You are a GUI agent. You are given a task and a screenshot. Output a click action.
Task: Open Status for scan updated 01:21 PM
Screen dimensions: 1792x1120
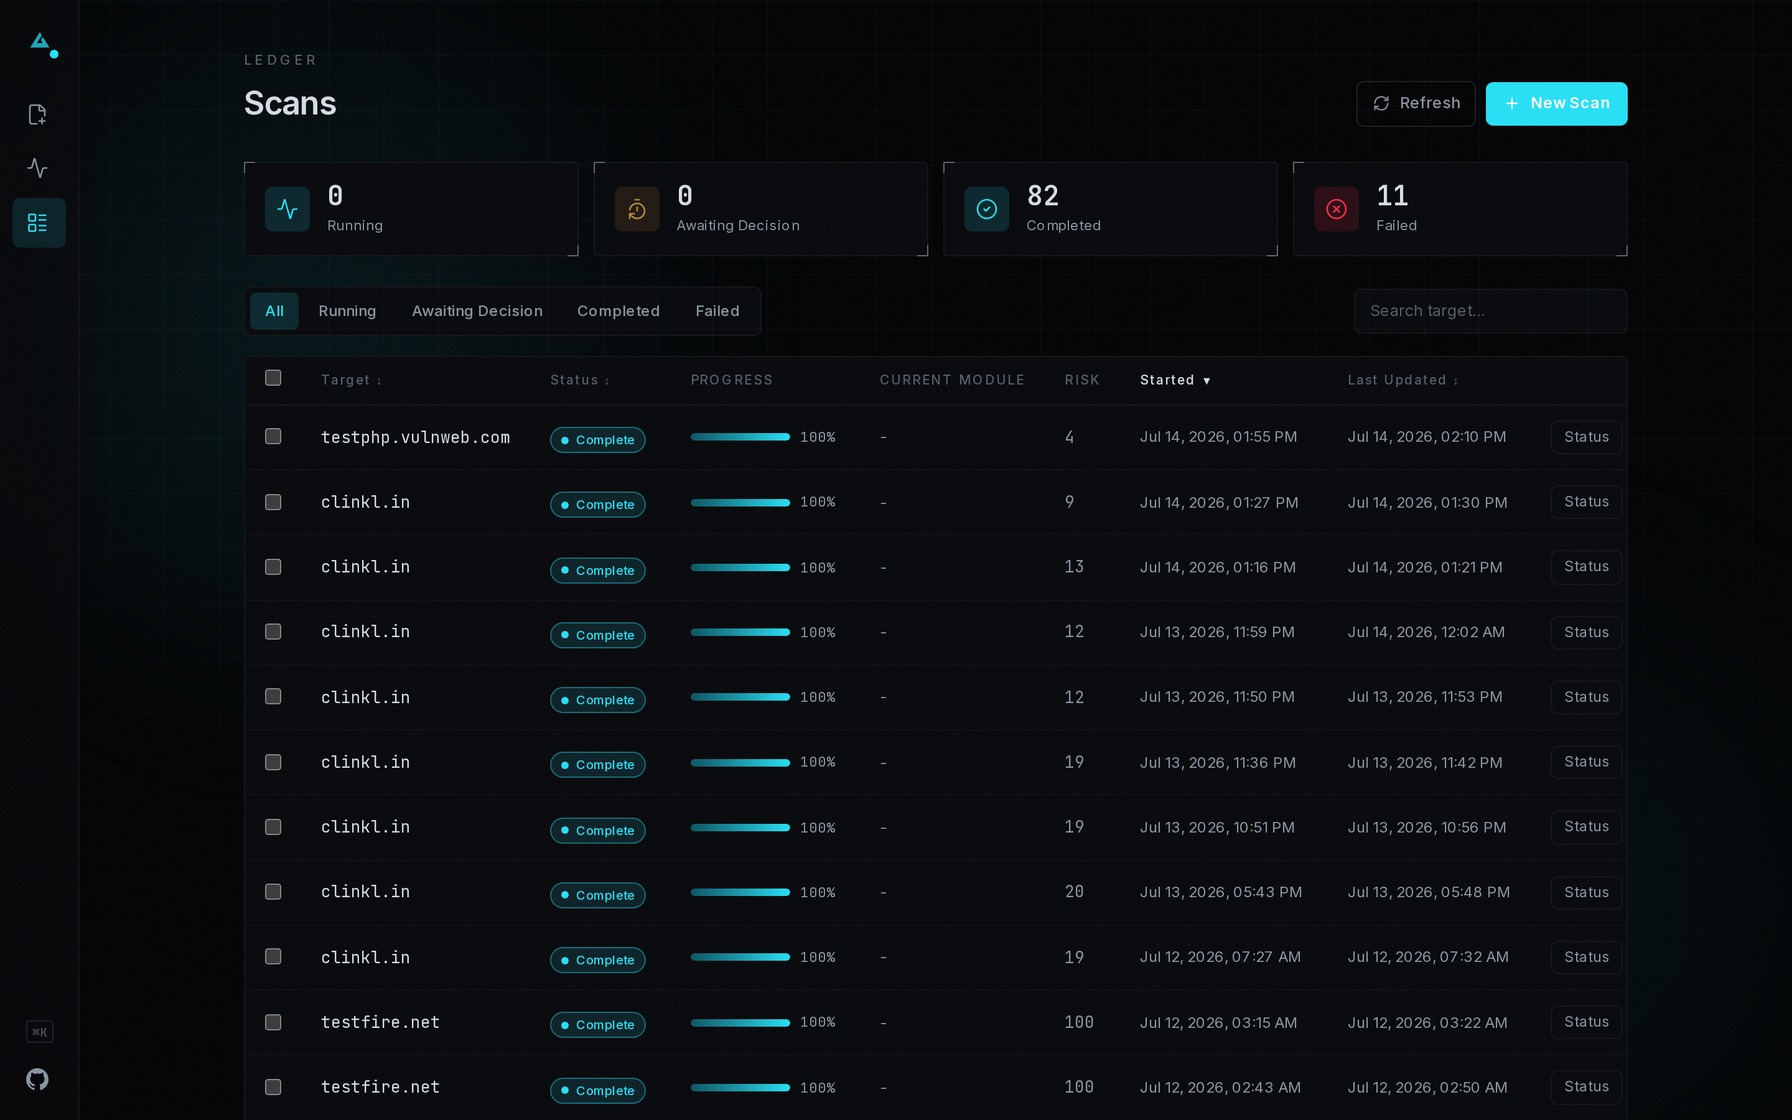[x=1586, y=567]
